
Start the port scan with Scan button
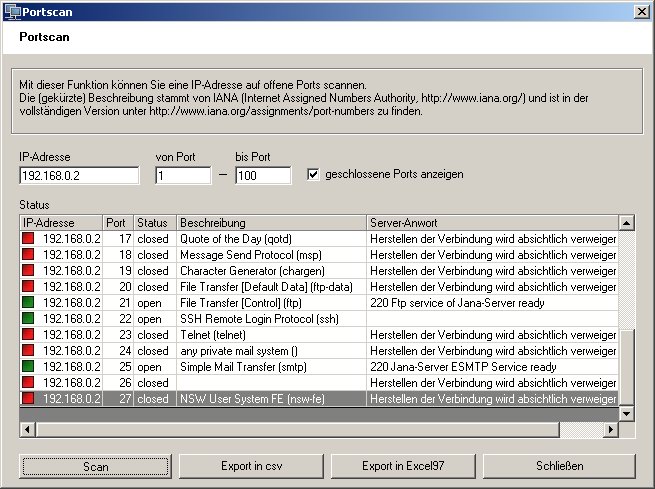(95, 466)
